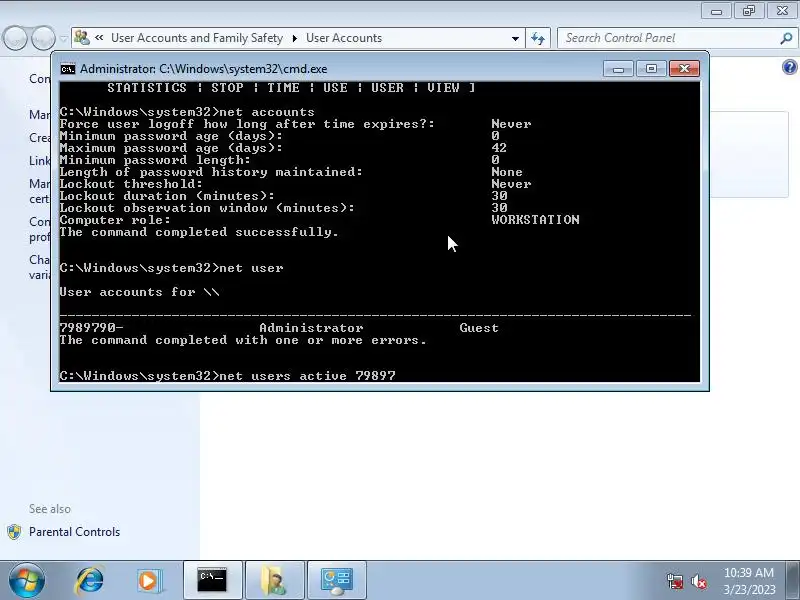Click the User Accounts breadcrumb
The height and width of the screenshot is (600, 800).
pyautogui.click(x=344, y=38)
